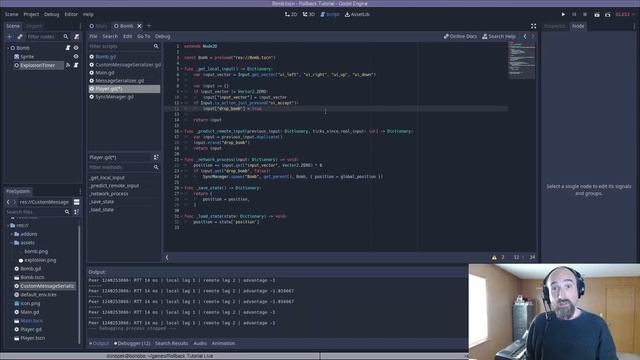
Task: Add a new scene tab
Action: coord(149,26)
